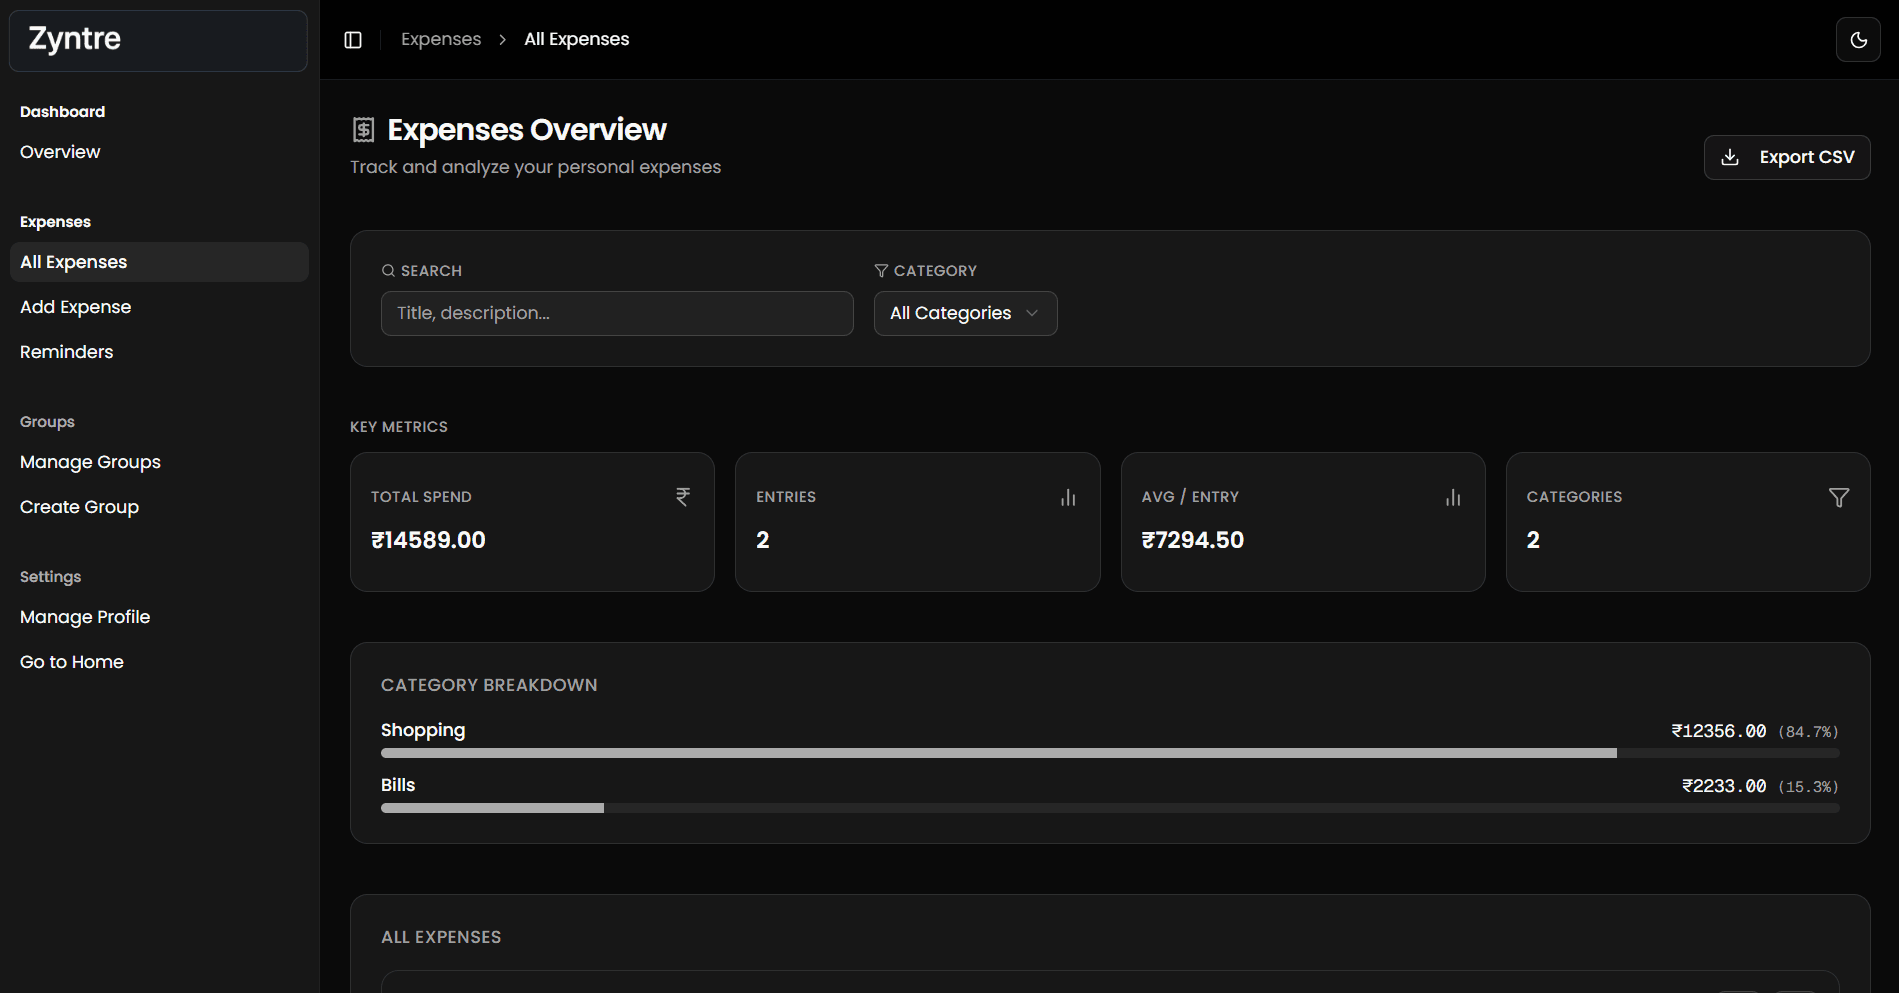This screenshot has height=993, width=1899.
Task: Focus the Title, description search field
Action: 617,313
